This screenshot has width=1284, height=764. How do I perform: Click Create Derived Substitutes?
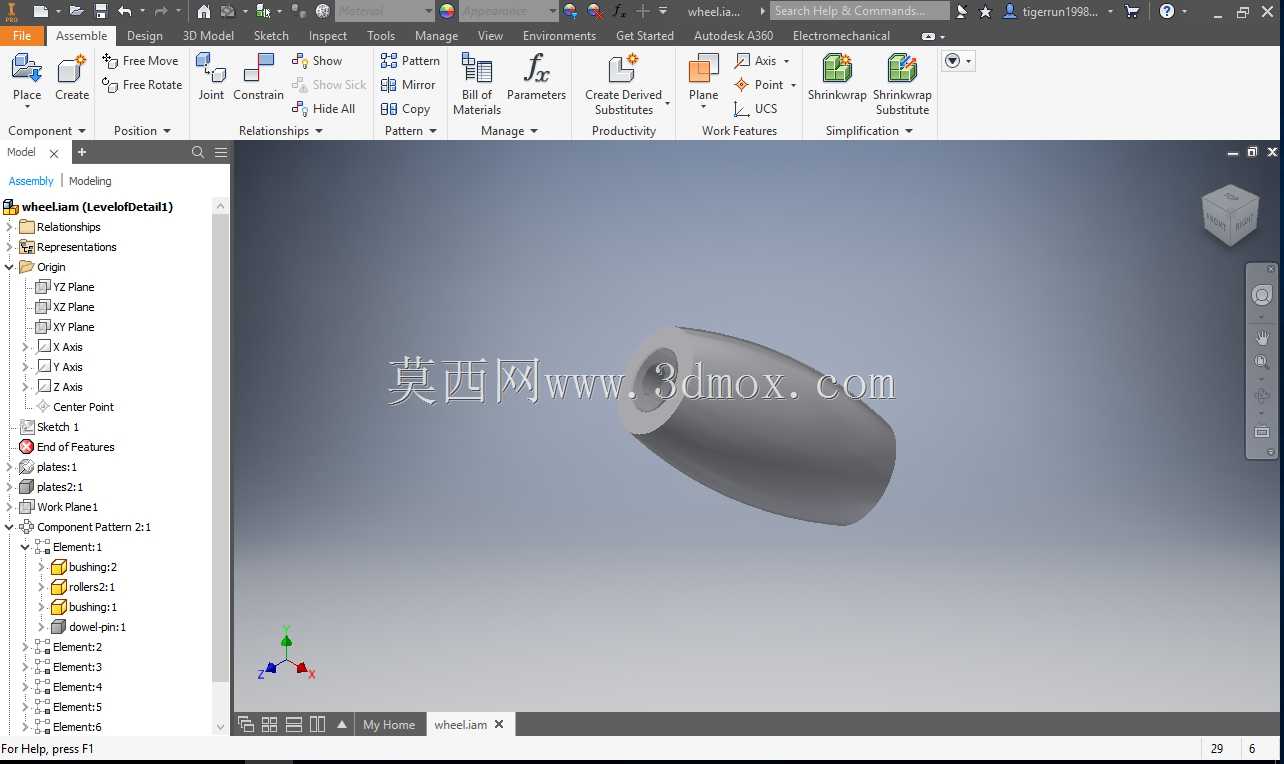[624, 84]
